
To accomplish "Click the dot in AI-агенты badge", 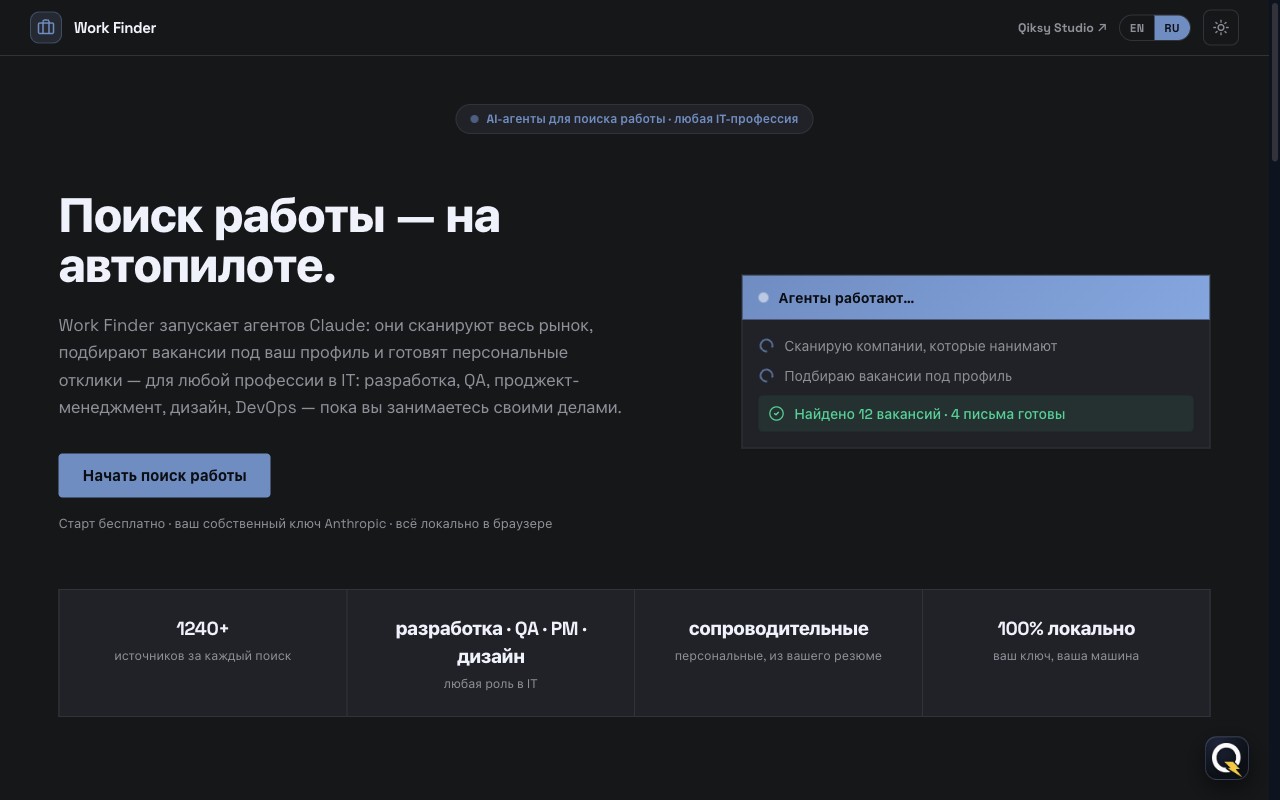I will tap(475, 119).
